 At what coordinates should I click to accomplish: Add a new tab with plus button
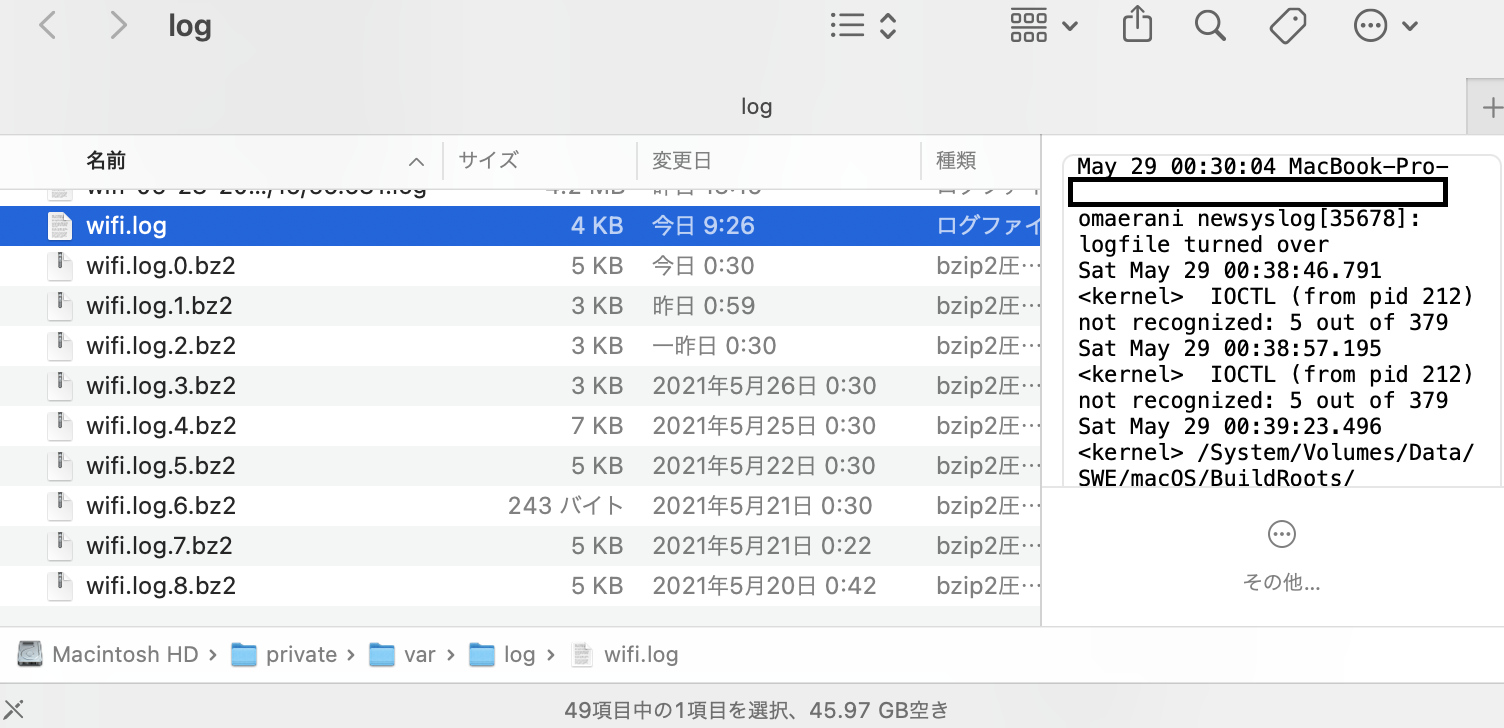(x=1490, y=107)
